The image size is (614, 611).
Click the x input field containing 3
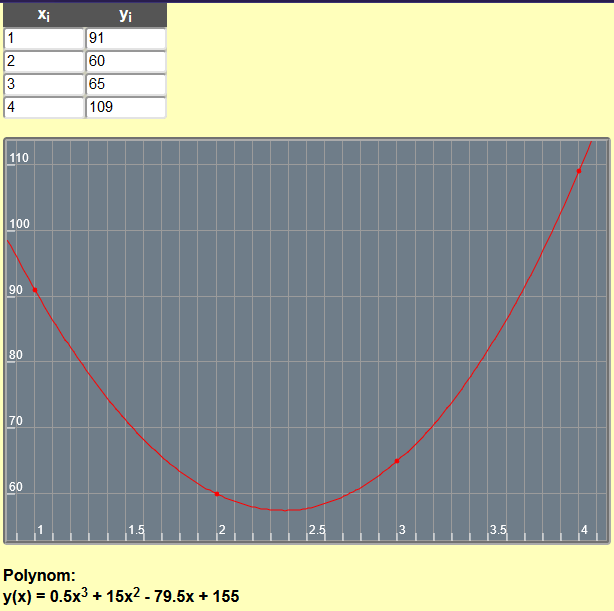[44, 84]
